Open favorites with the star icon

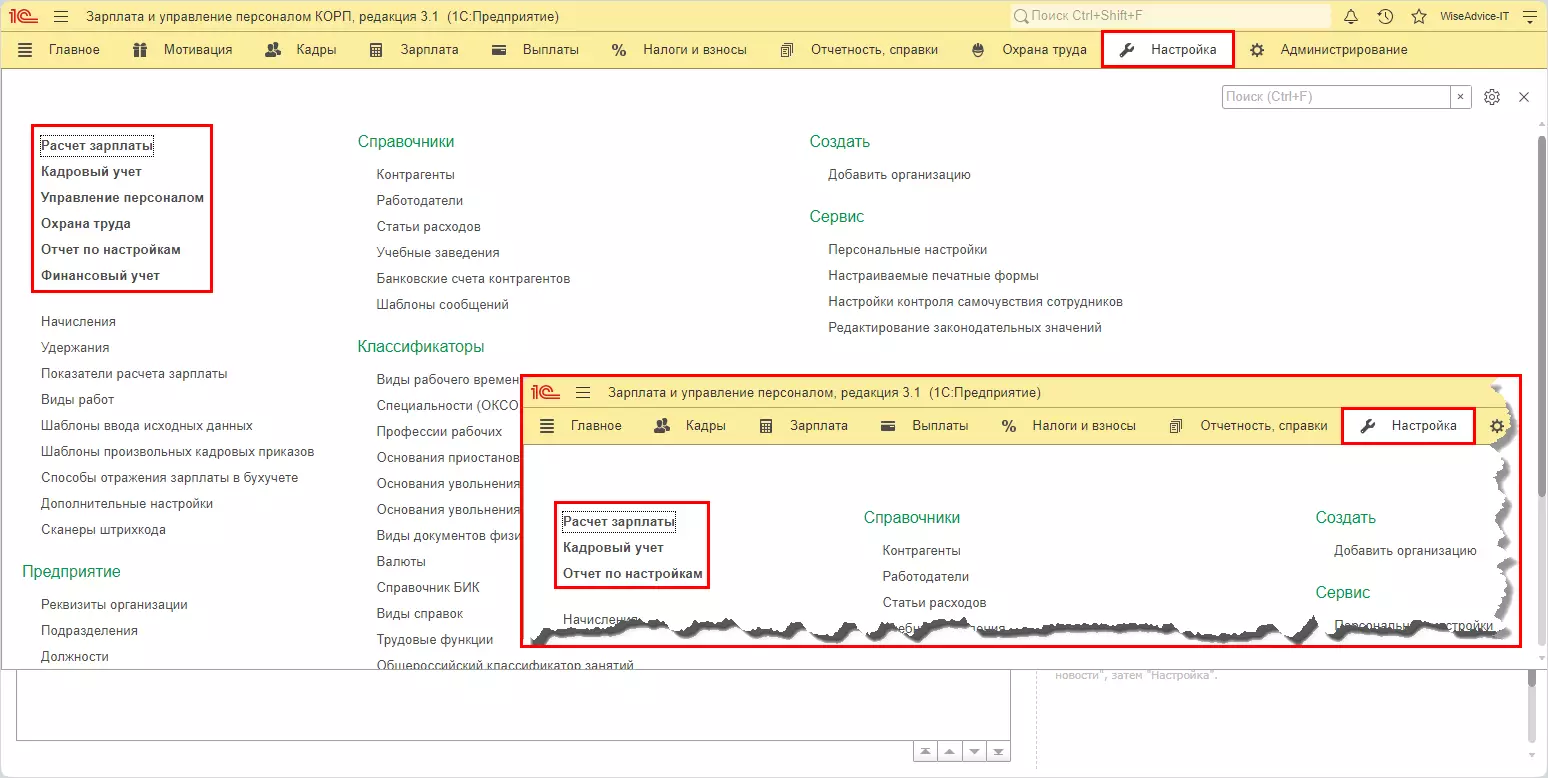1418,17
